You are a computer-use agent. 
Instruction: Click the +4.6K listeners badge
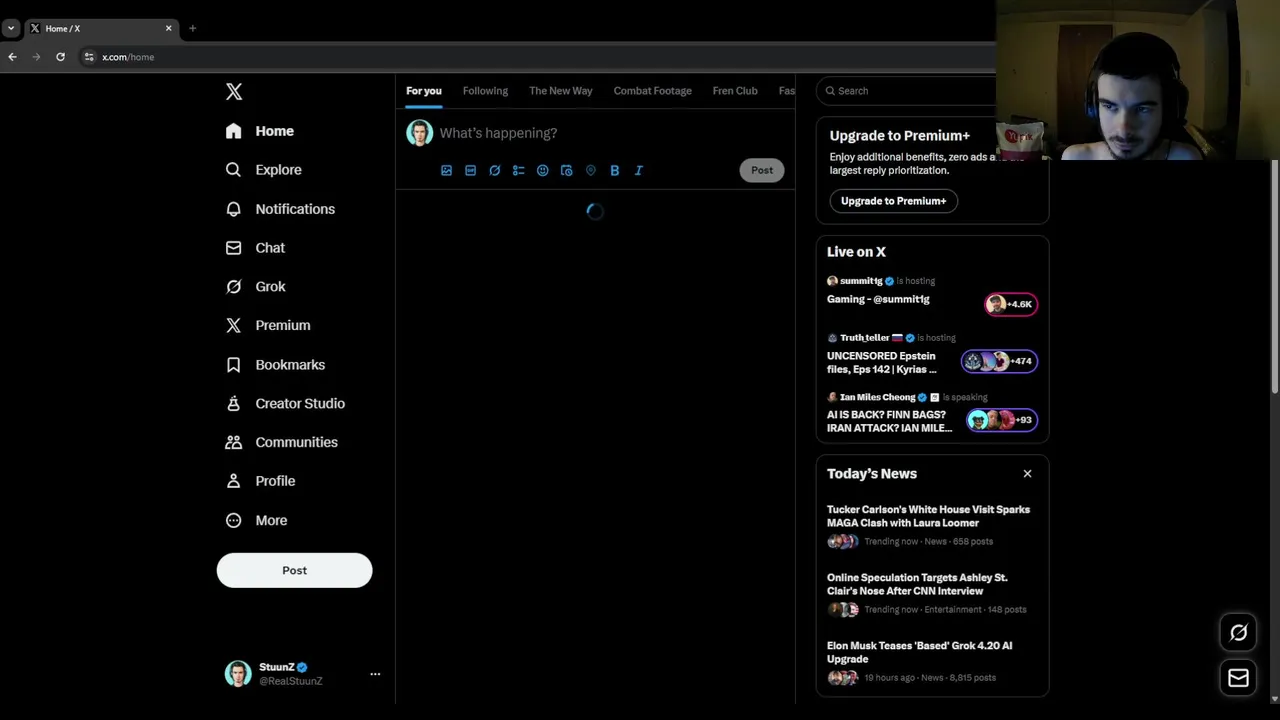[x=1011, y=304]
